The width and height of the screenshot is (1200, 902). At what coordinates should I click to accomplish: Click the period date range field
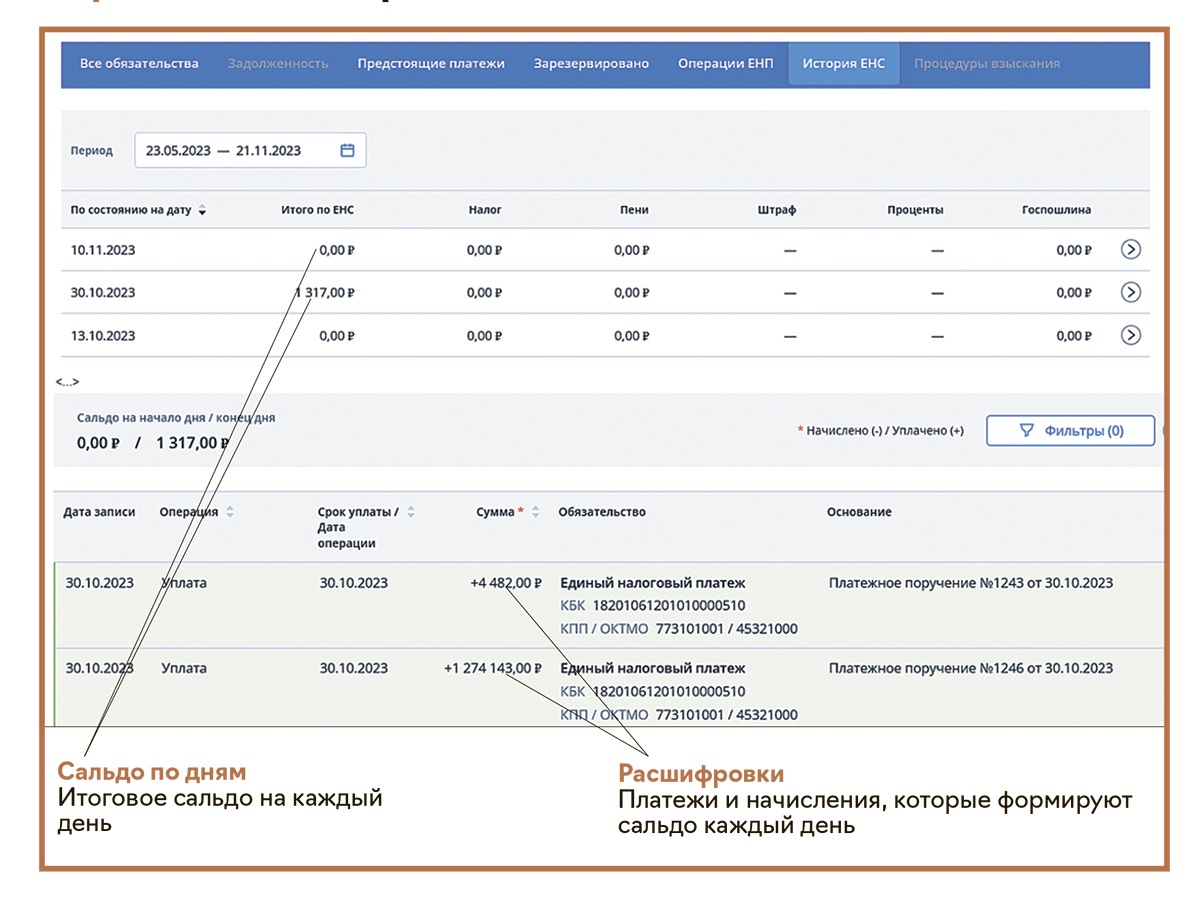[x=240, y=151]
